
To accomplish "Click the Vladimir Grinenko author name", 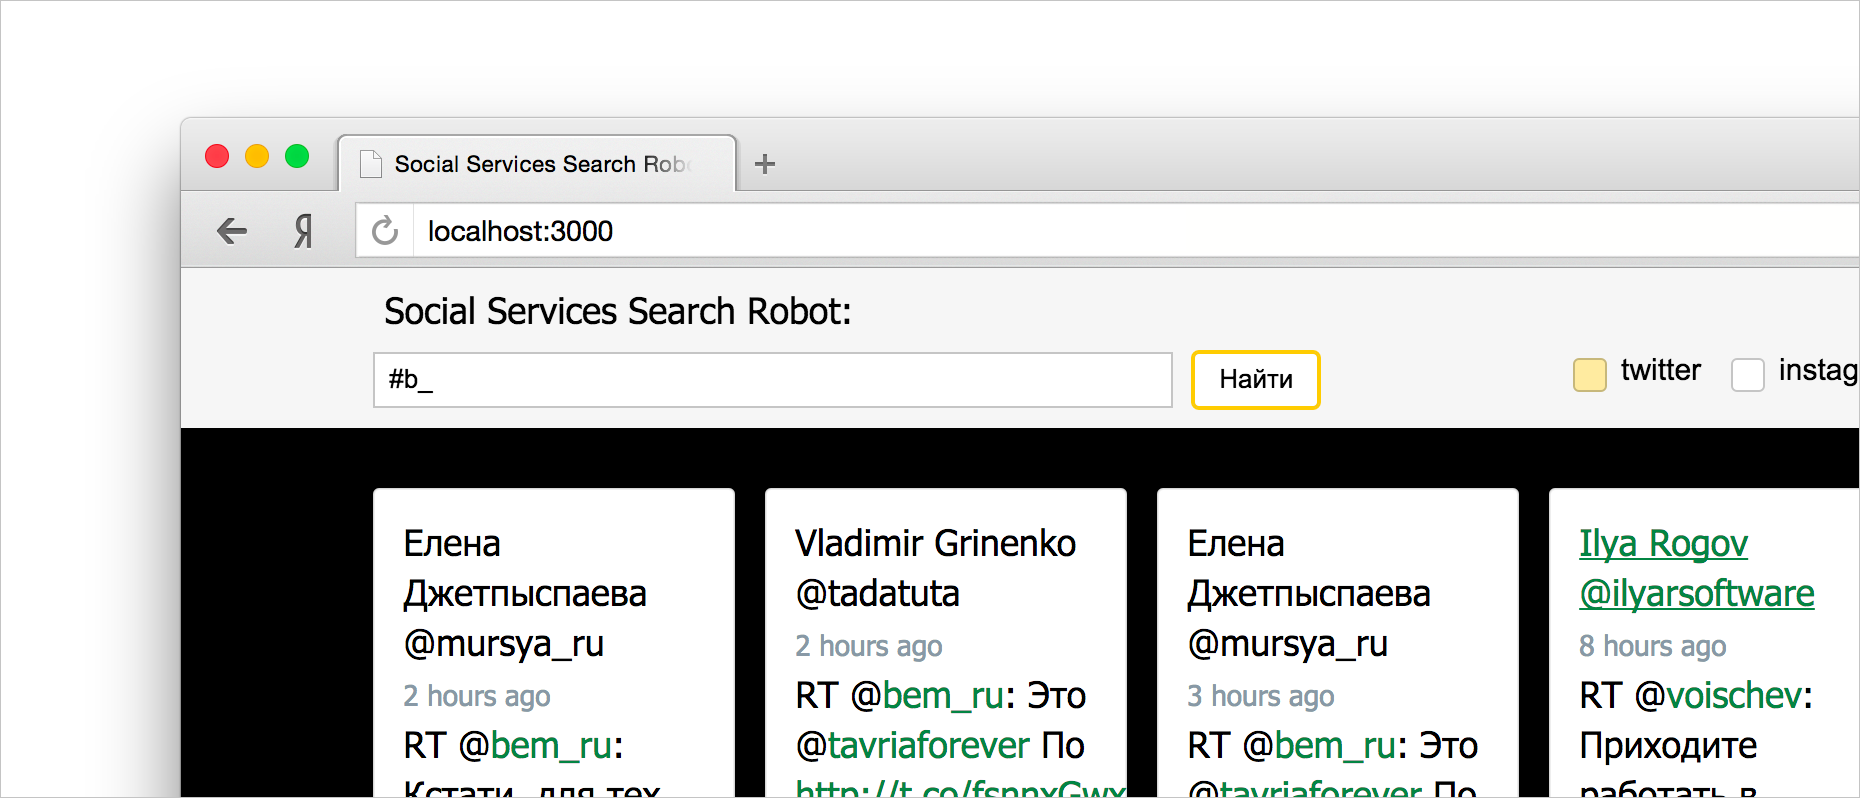I will 936,544.
